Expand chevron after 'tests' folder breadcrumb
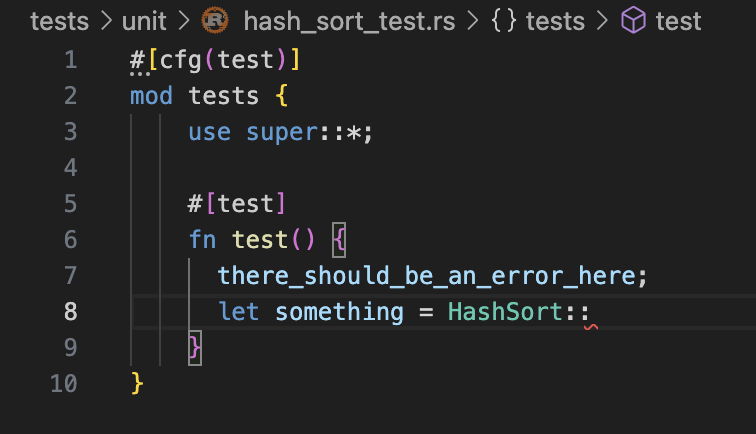The image size is (756, 434). pyautogui.click(x=106, y=21)
